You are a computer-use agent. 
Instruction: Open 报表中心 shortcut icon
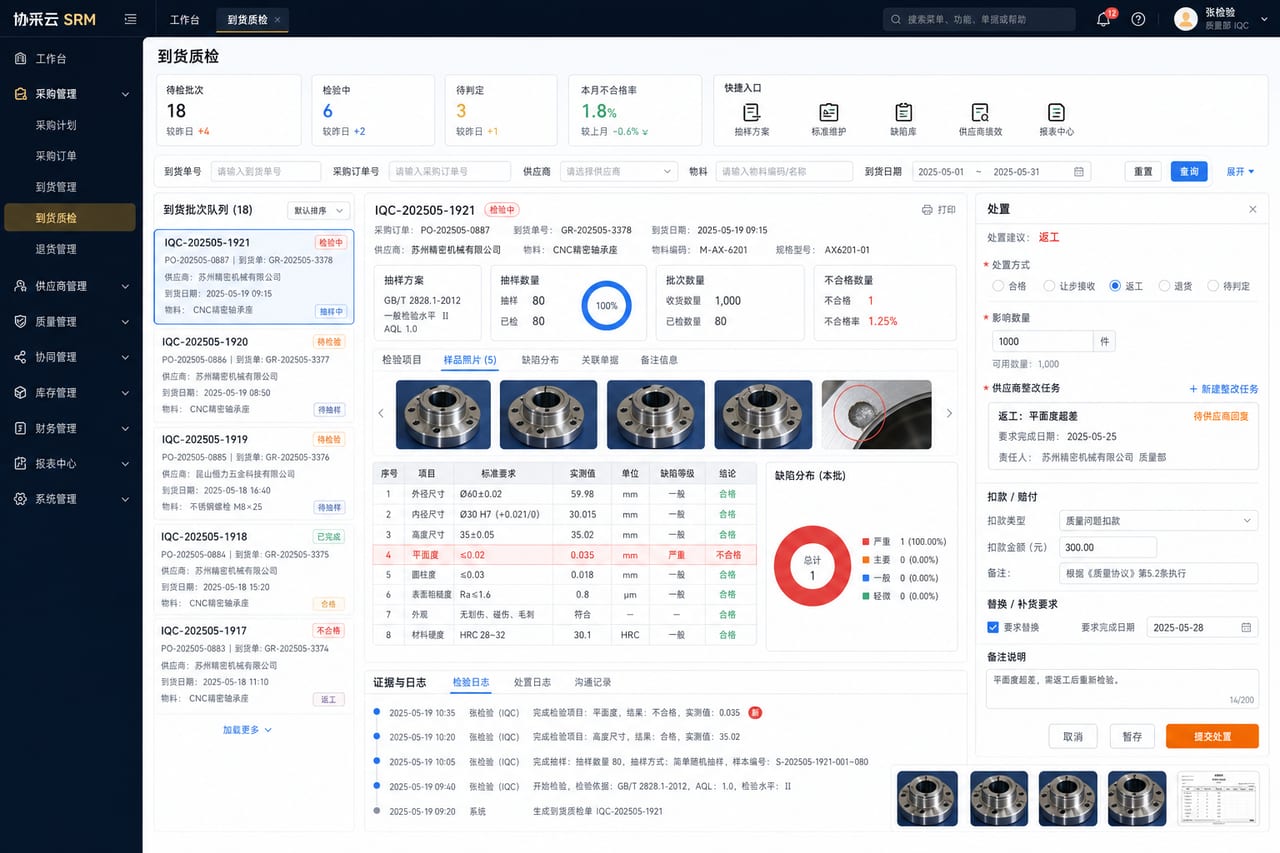(x=1056, y=113)
